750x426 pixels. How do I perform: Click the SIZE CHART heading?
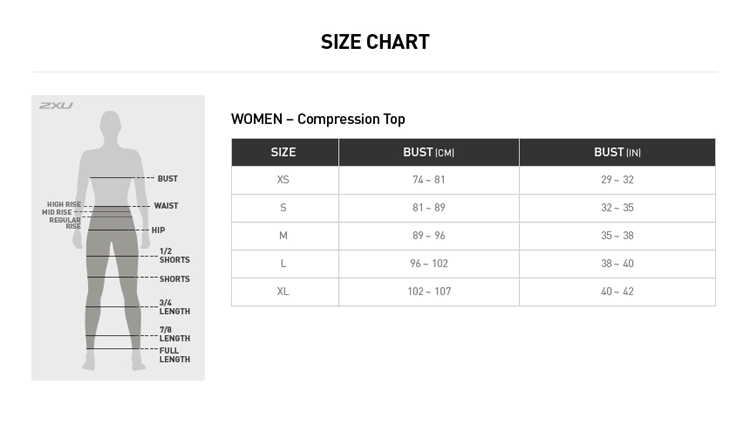375,42
